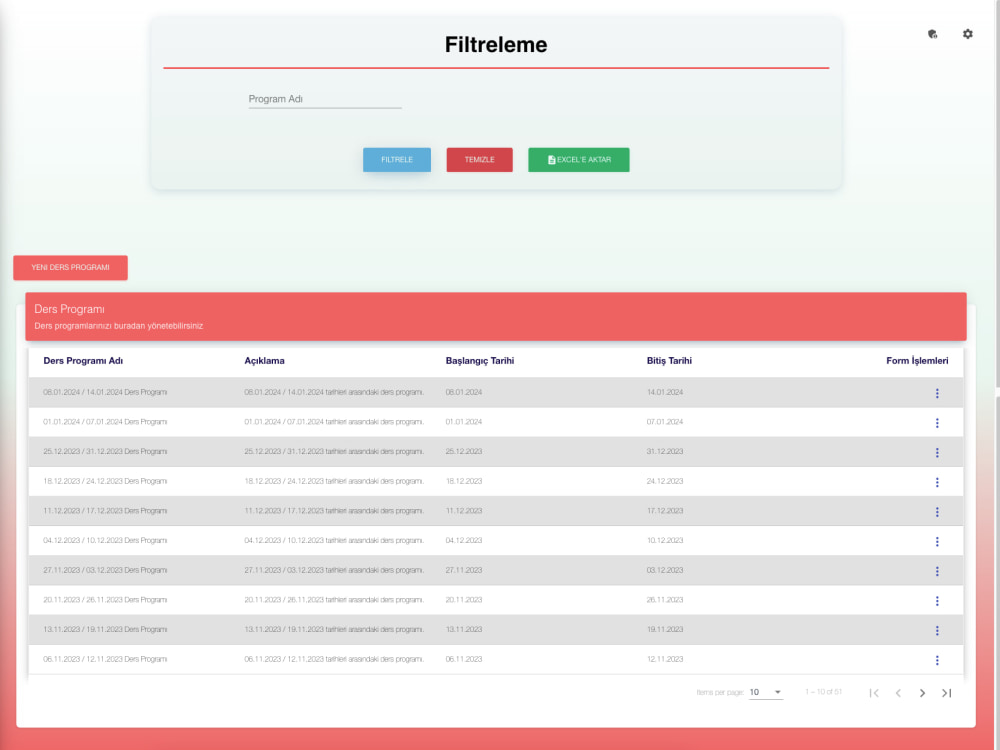This screenshot has width=1000, height=750.
Task: Create a new schedule with YENİ DERS PROGRAMI
Action: tap(70, 267)
